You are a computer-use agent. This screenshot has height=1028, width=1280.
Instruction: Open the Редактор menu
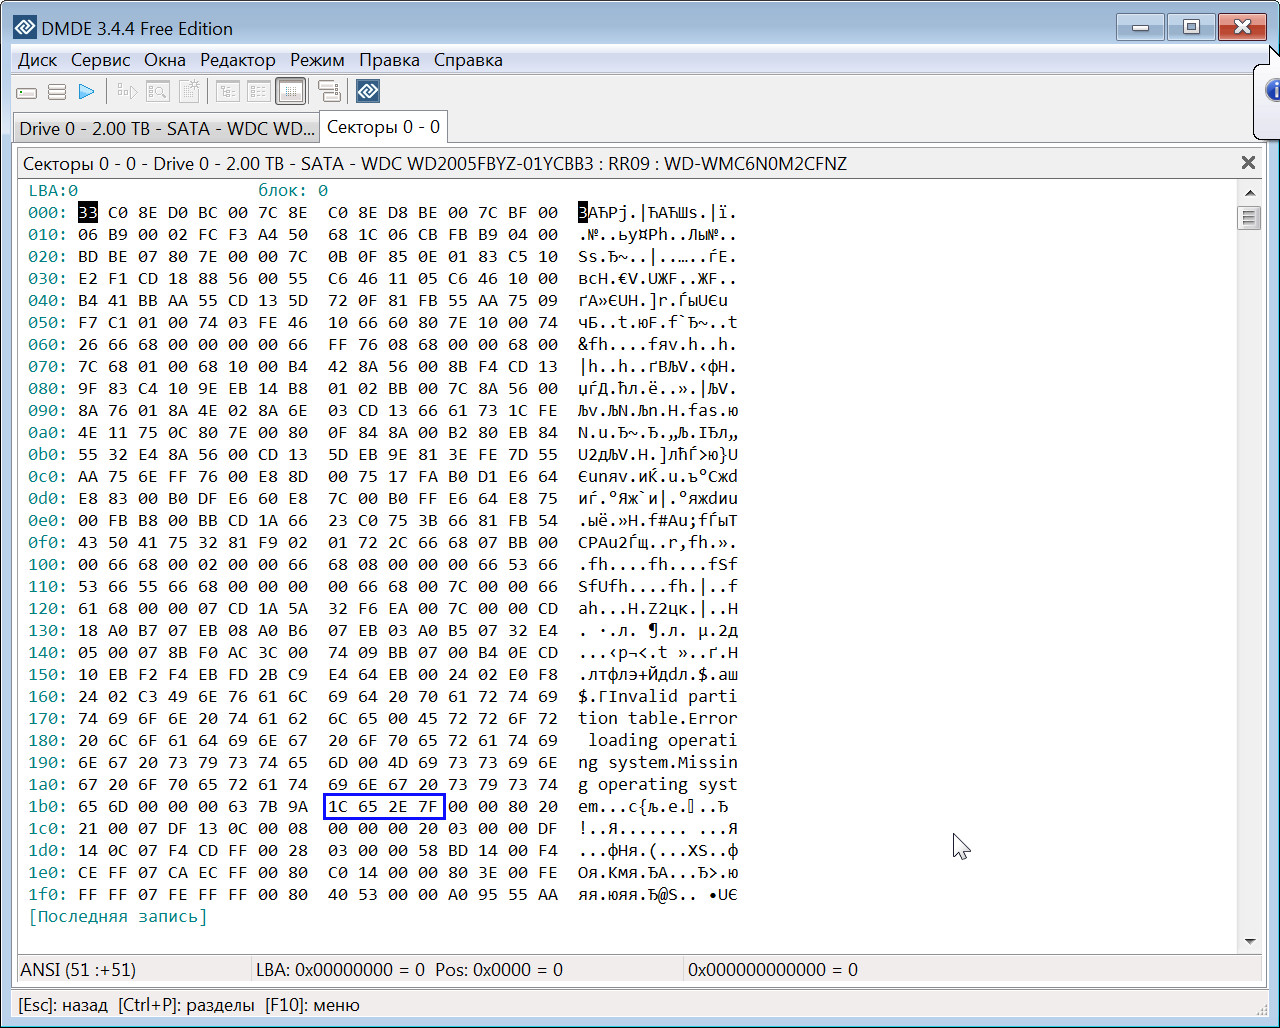tap(237, 60)
